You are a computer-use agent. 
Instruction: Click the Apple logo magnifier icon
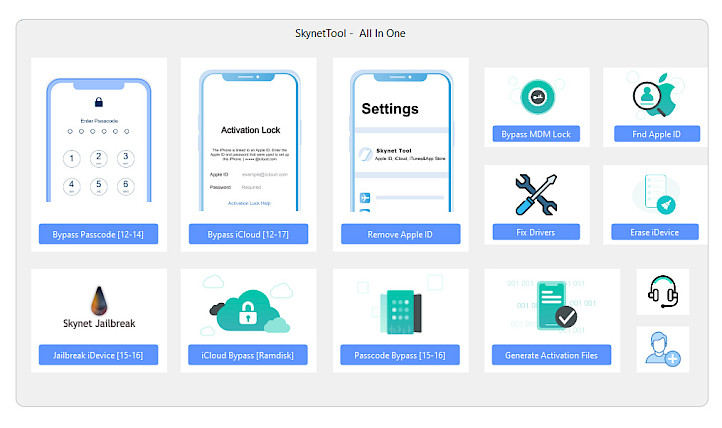click(x=654, y=95)
